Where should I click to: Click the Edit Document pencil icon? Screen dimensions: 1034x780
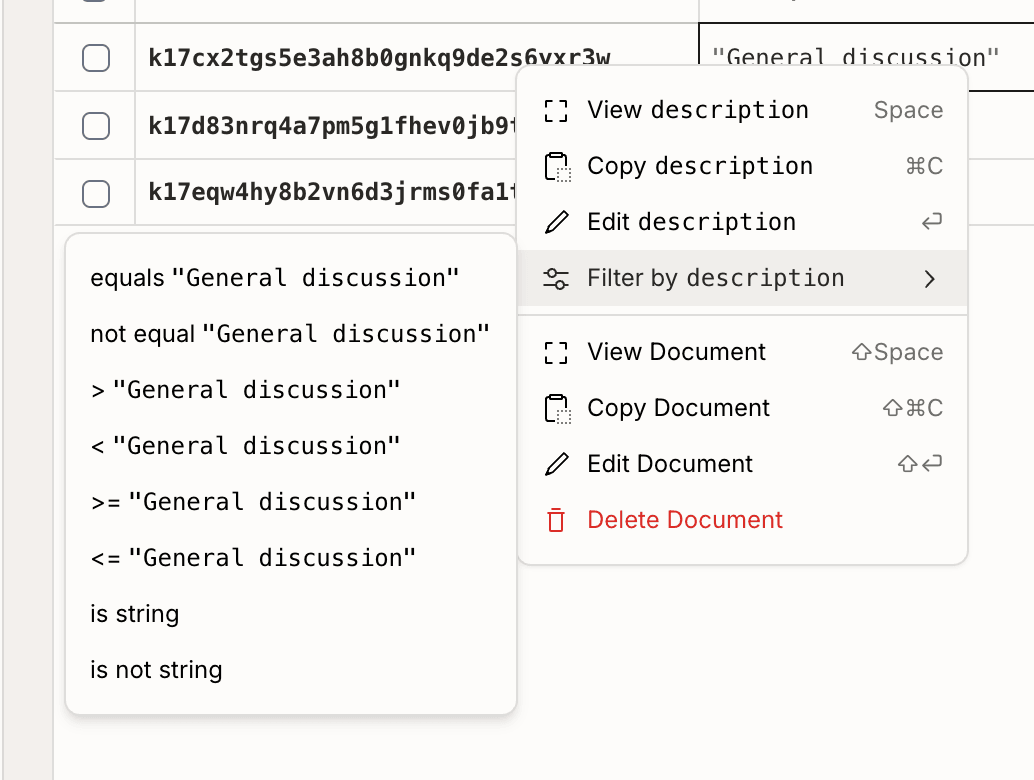[557, 464]
